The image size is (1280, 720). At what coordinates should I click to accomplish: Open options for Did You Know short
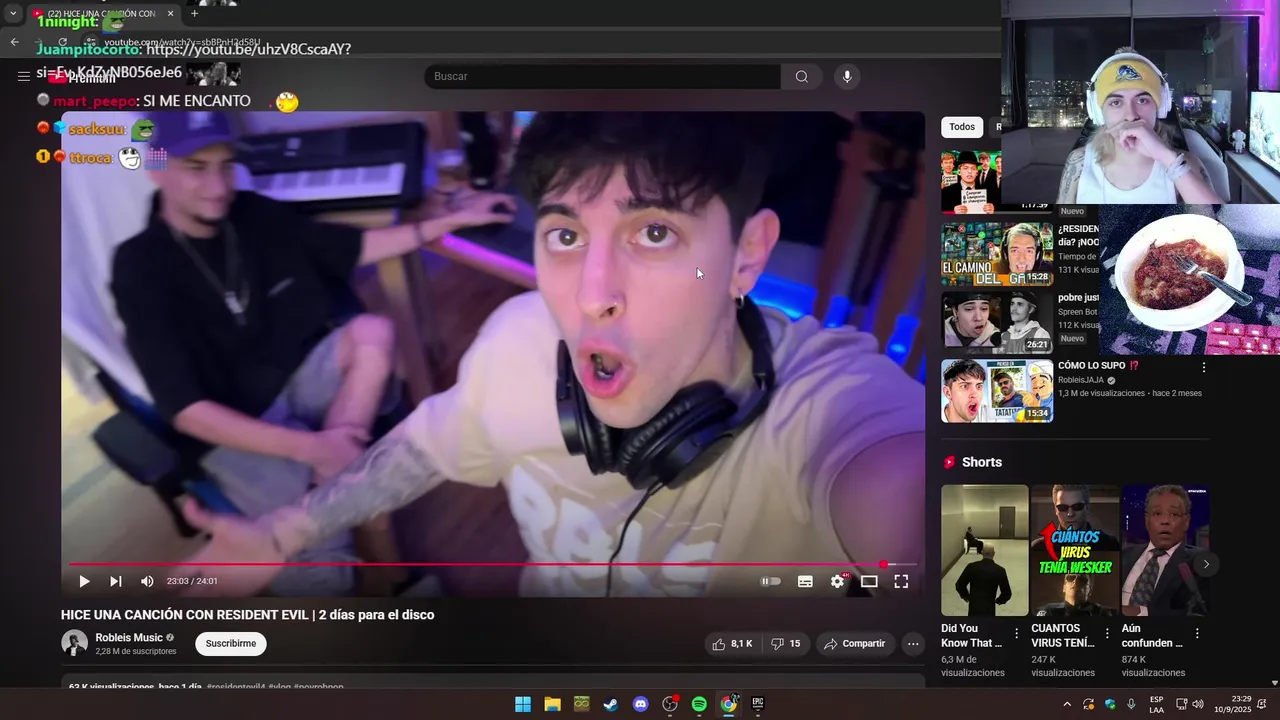[1017, 633]
